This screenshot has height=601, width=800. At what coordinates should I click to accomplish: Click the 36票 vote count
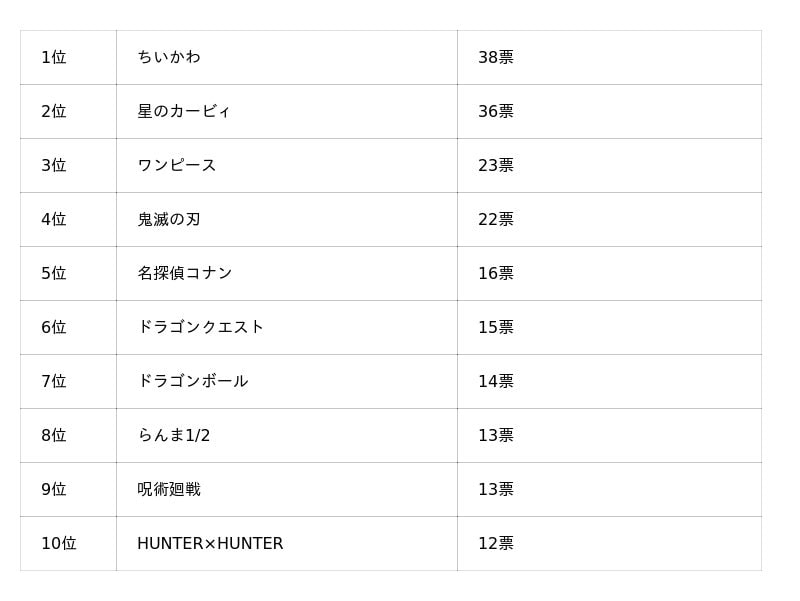496,112
